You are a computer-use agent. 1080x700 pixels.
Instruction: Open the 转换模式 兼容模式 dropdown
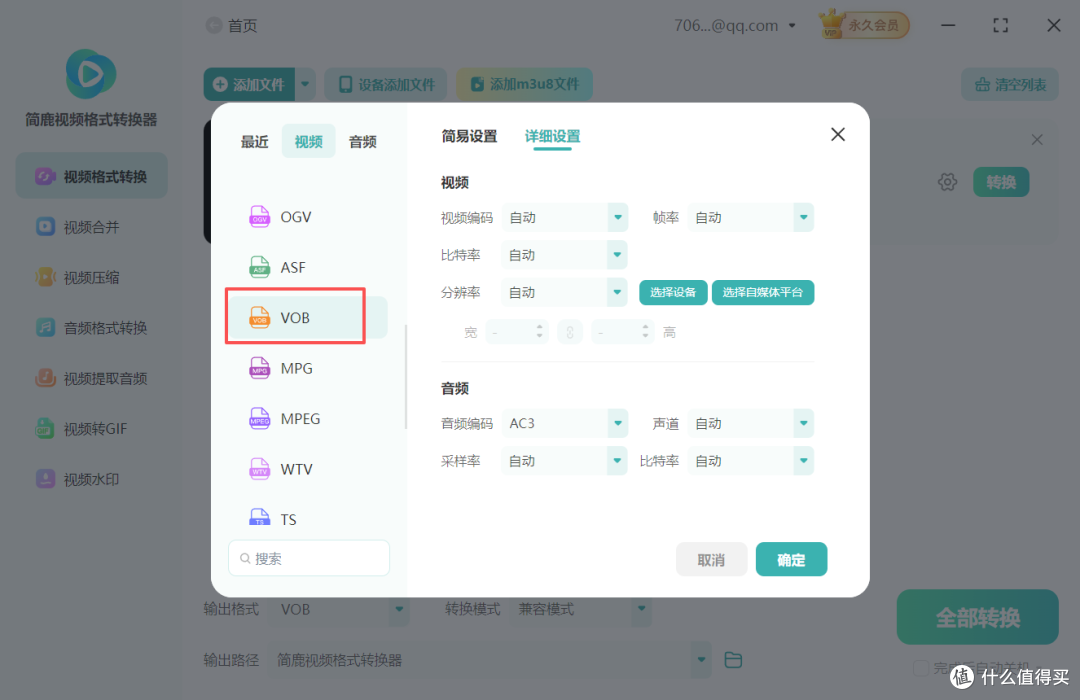pyautogui.click(x=580, y=609)
